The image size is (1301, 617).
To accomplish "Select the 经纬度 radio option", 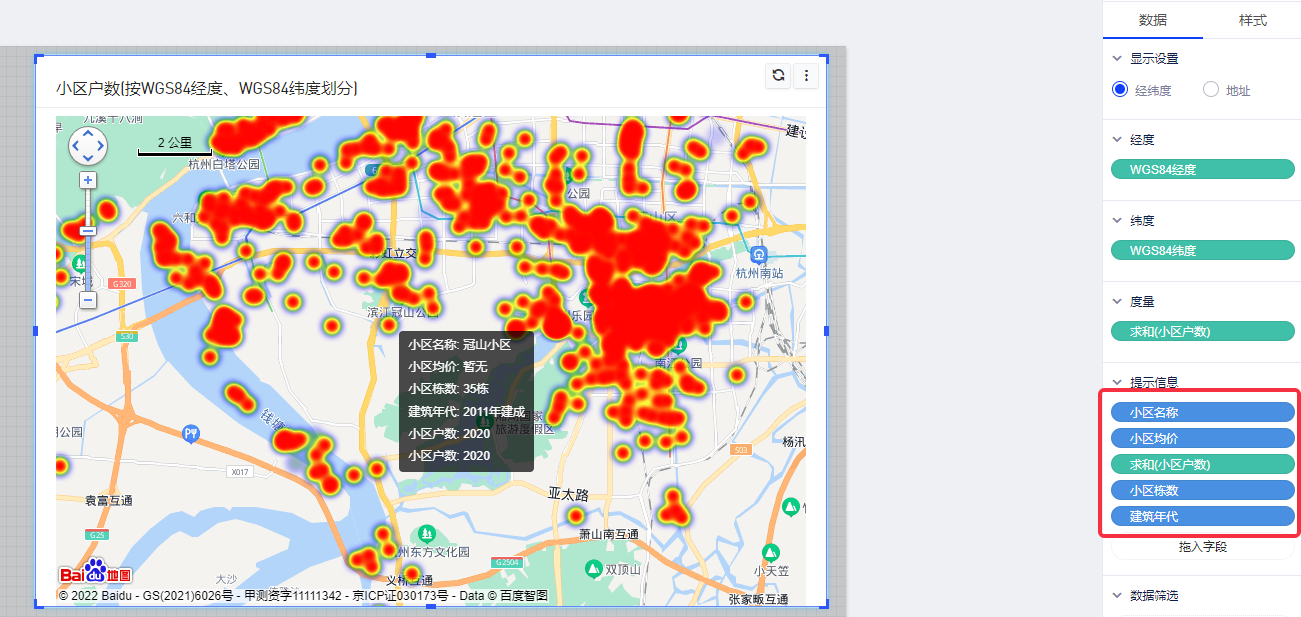I will [x=1120, y=90].
